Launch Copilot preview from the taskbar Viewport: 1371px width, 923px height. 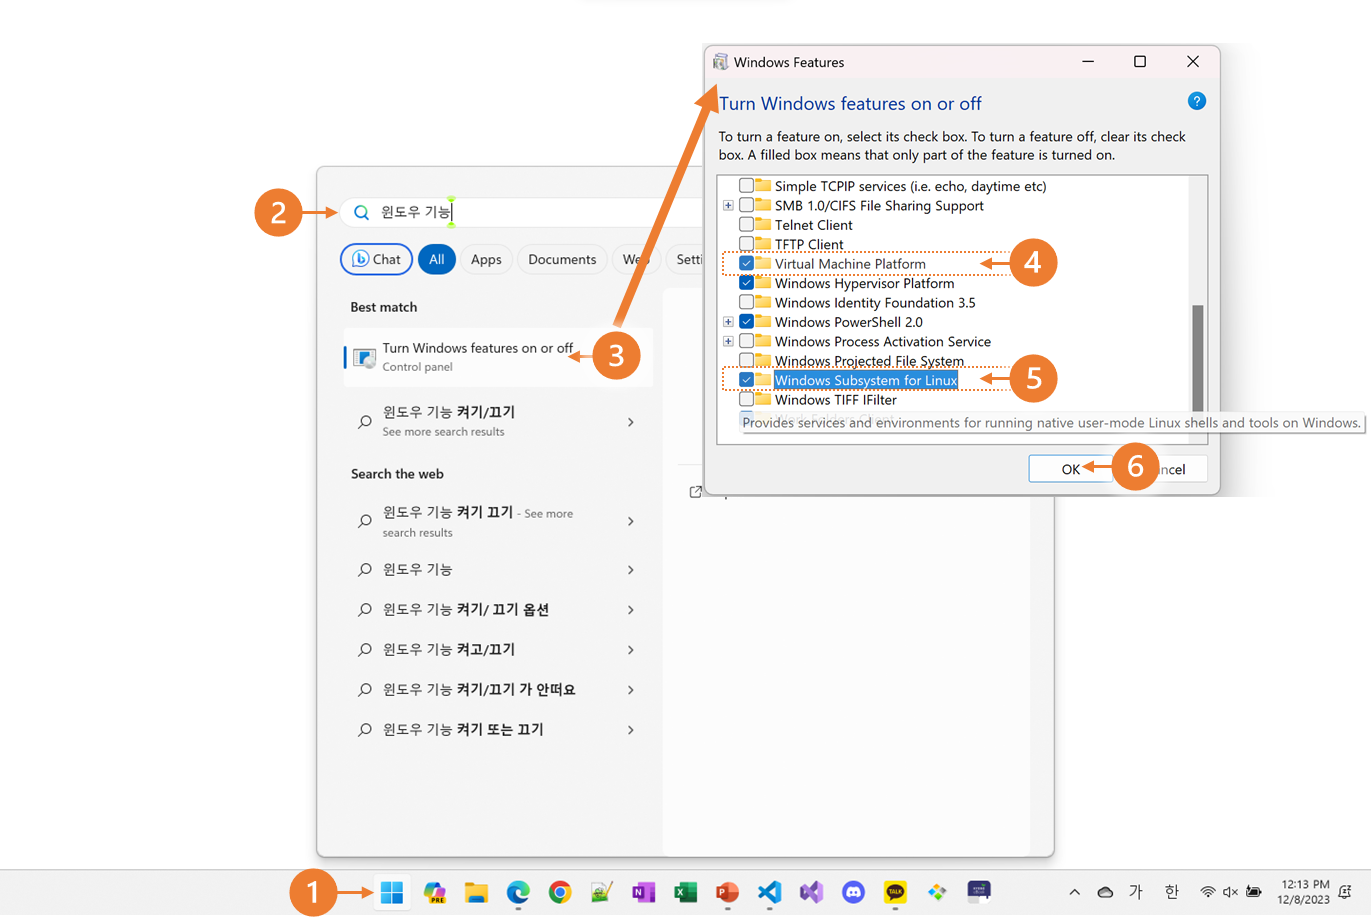[434, 892]
